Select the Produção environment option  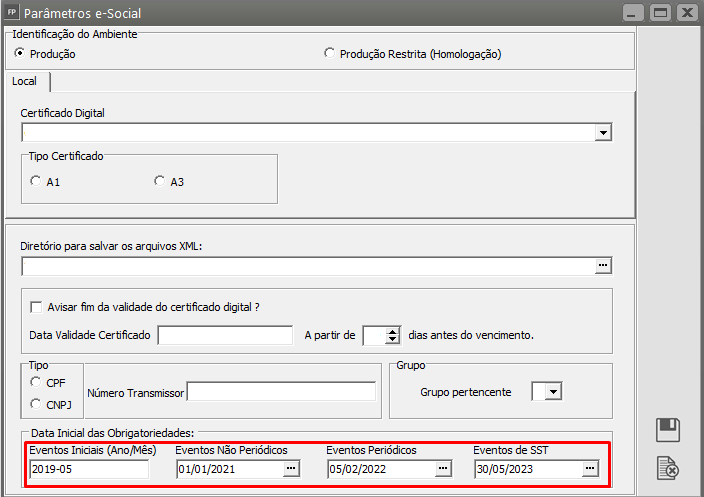pyautogui.click(x=19, y=54)
